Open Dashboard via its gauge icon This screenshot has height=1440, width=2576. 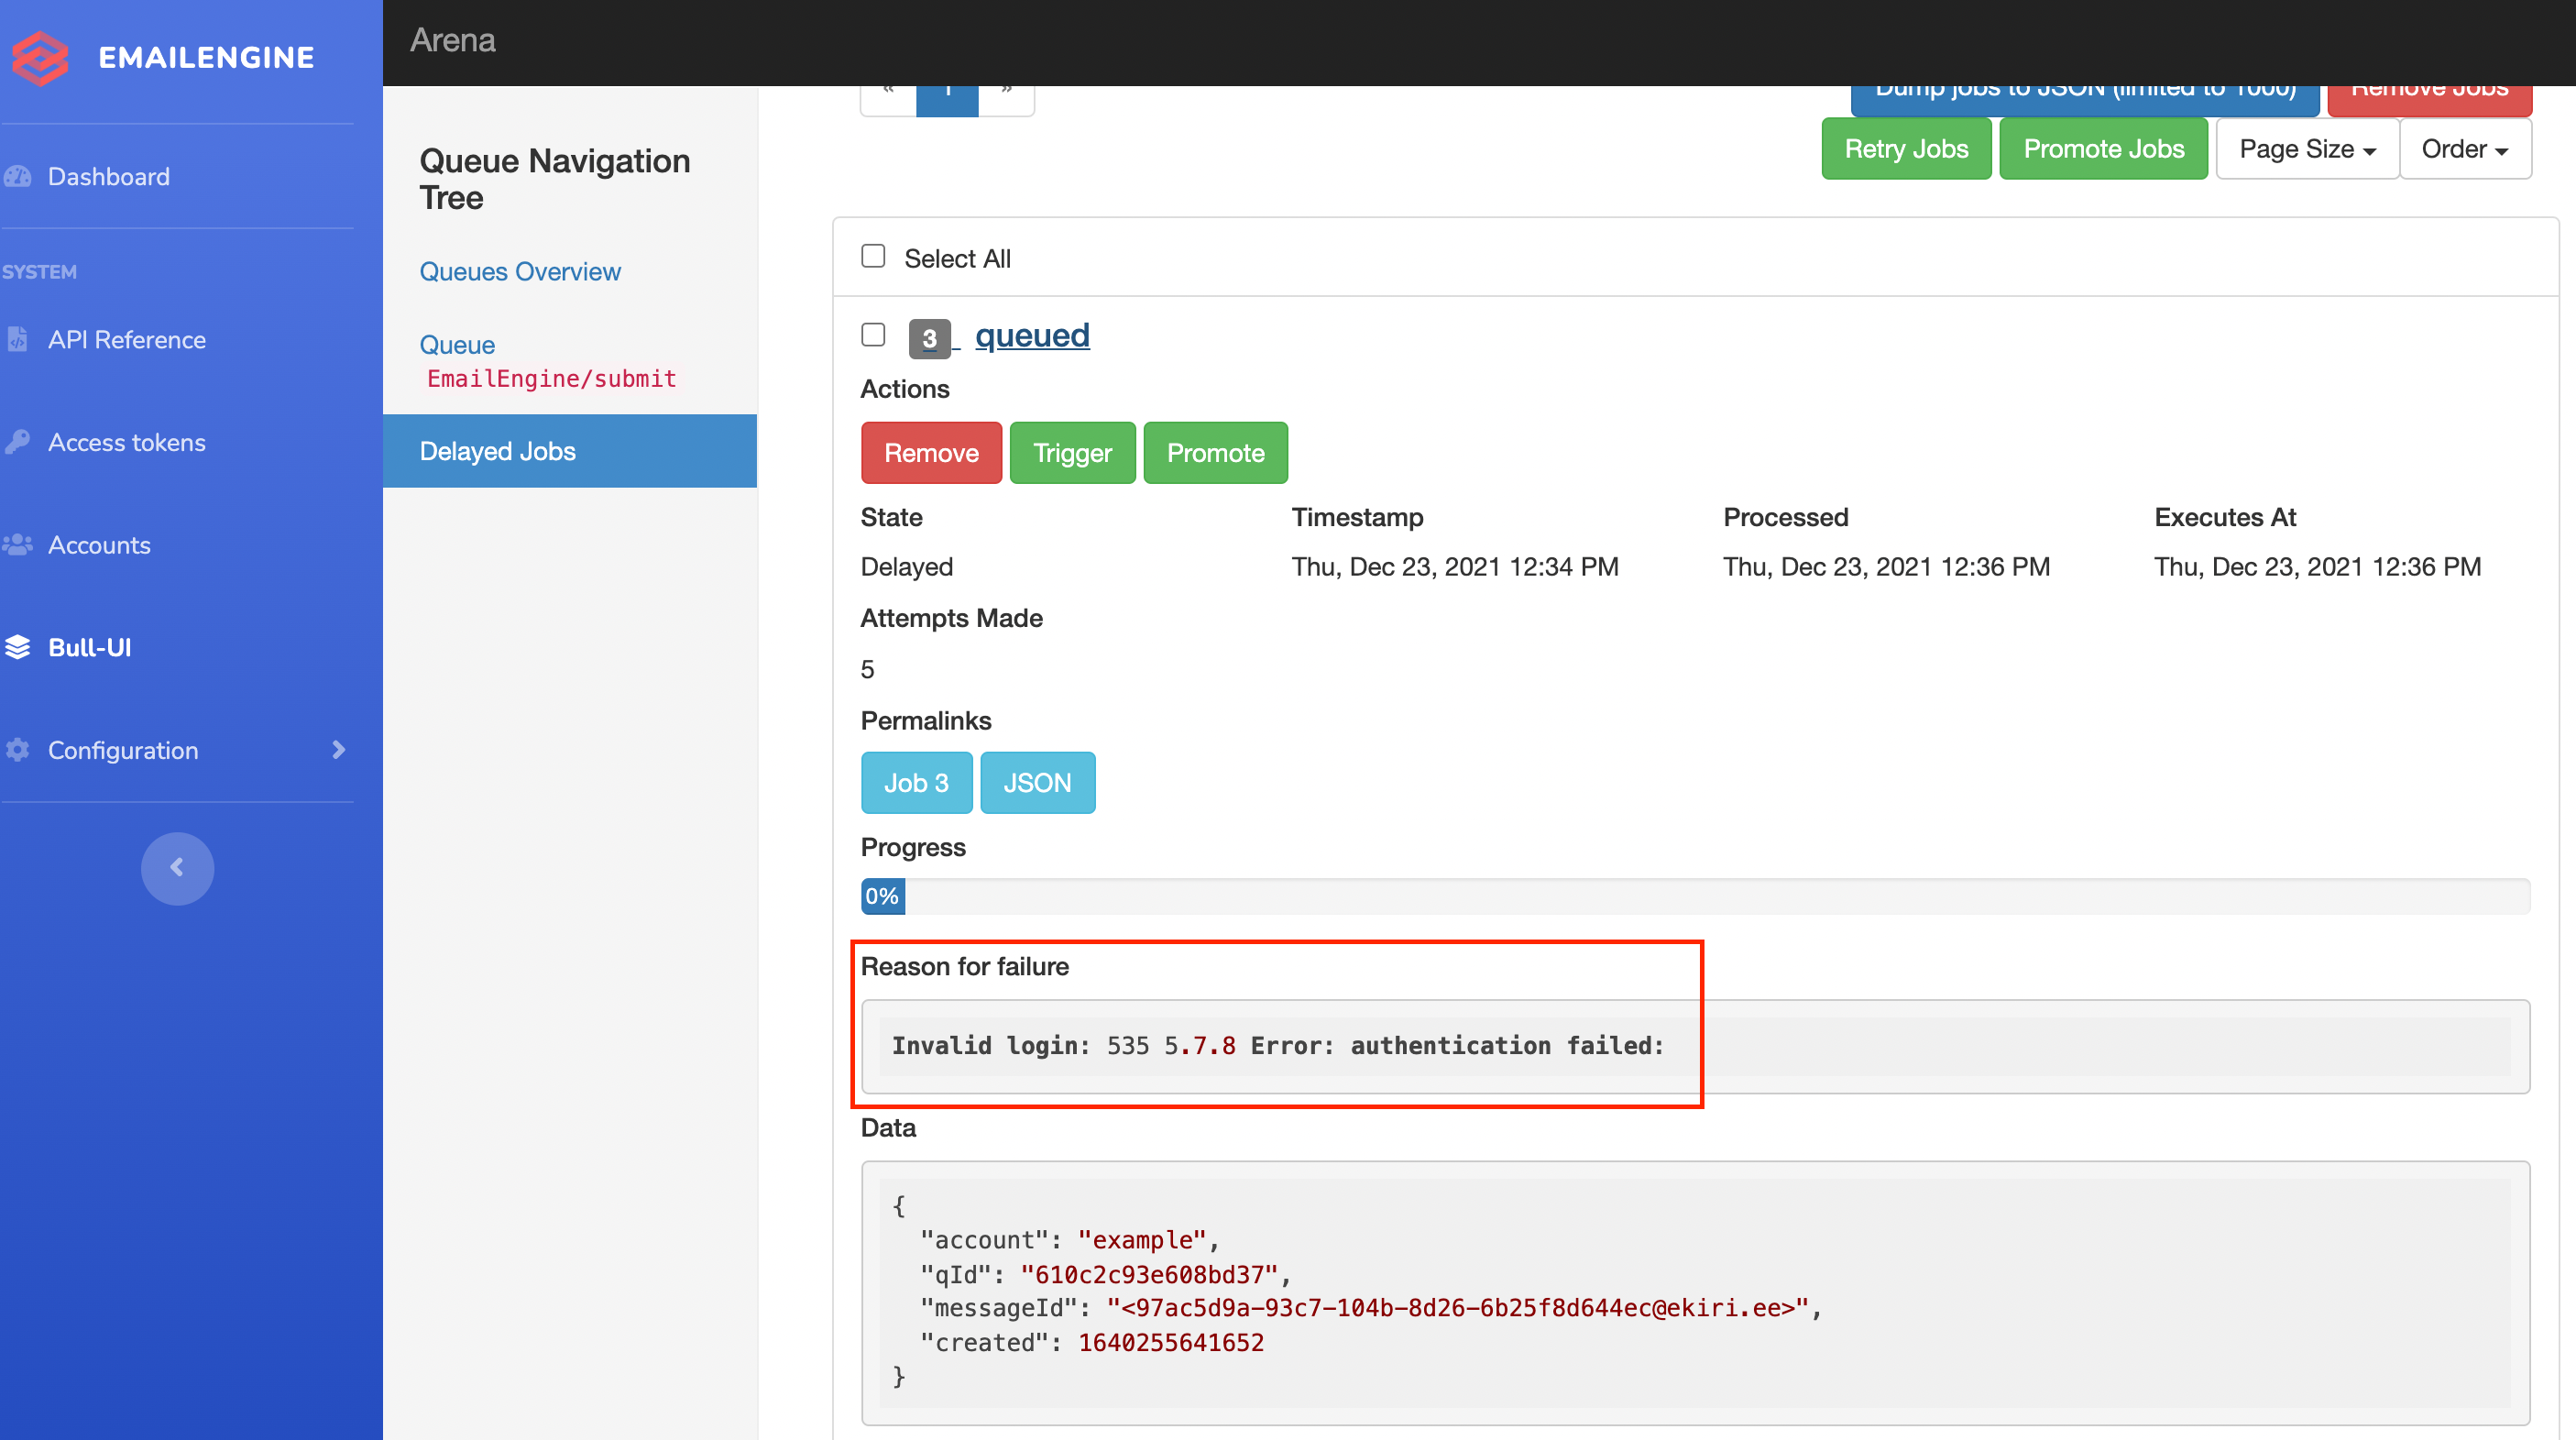click(x=18, y=177)
